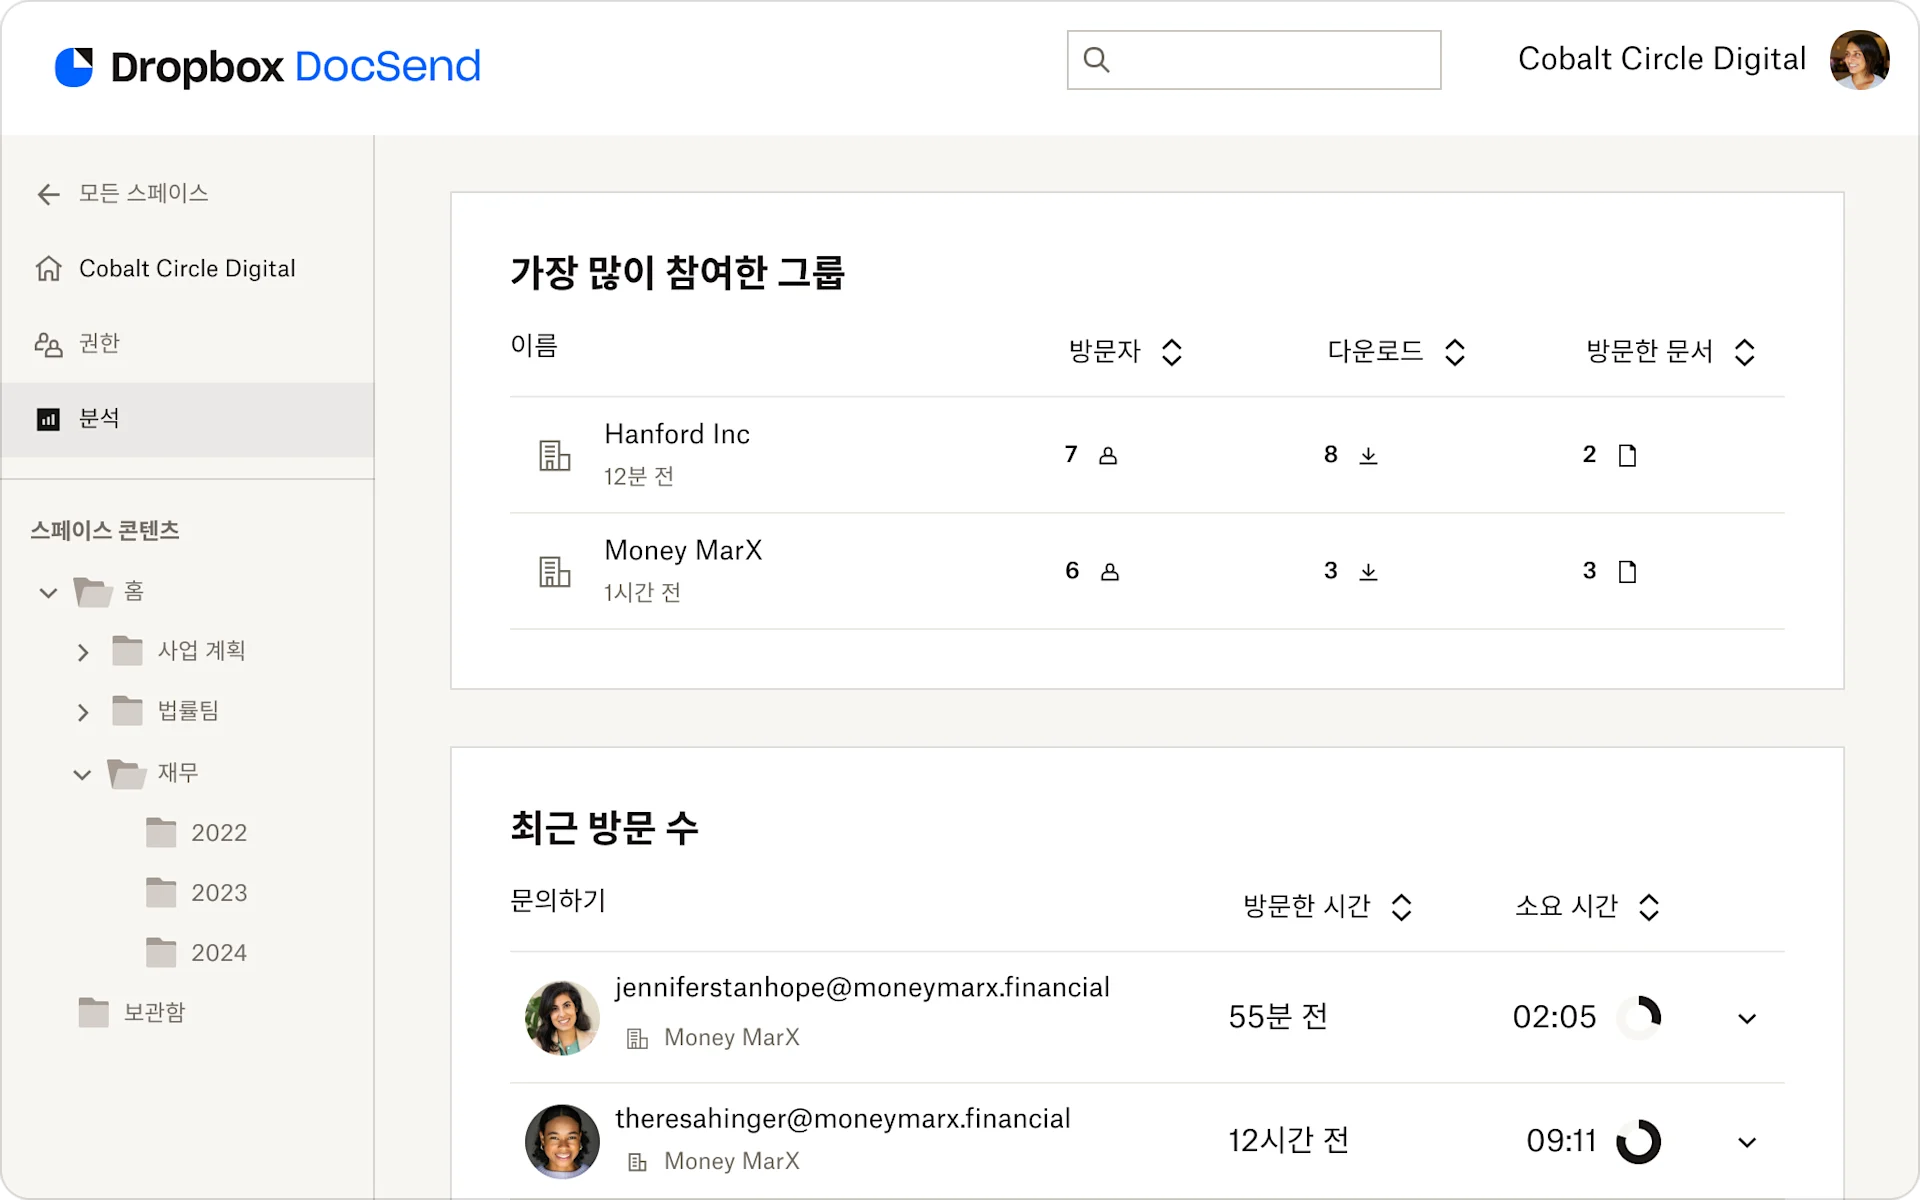Click the 2023 folder icon
This screenshot has width=1920, height=1200.
click(x=161, y=892)
